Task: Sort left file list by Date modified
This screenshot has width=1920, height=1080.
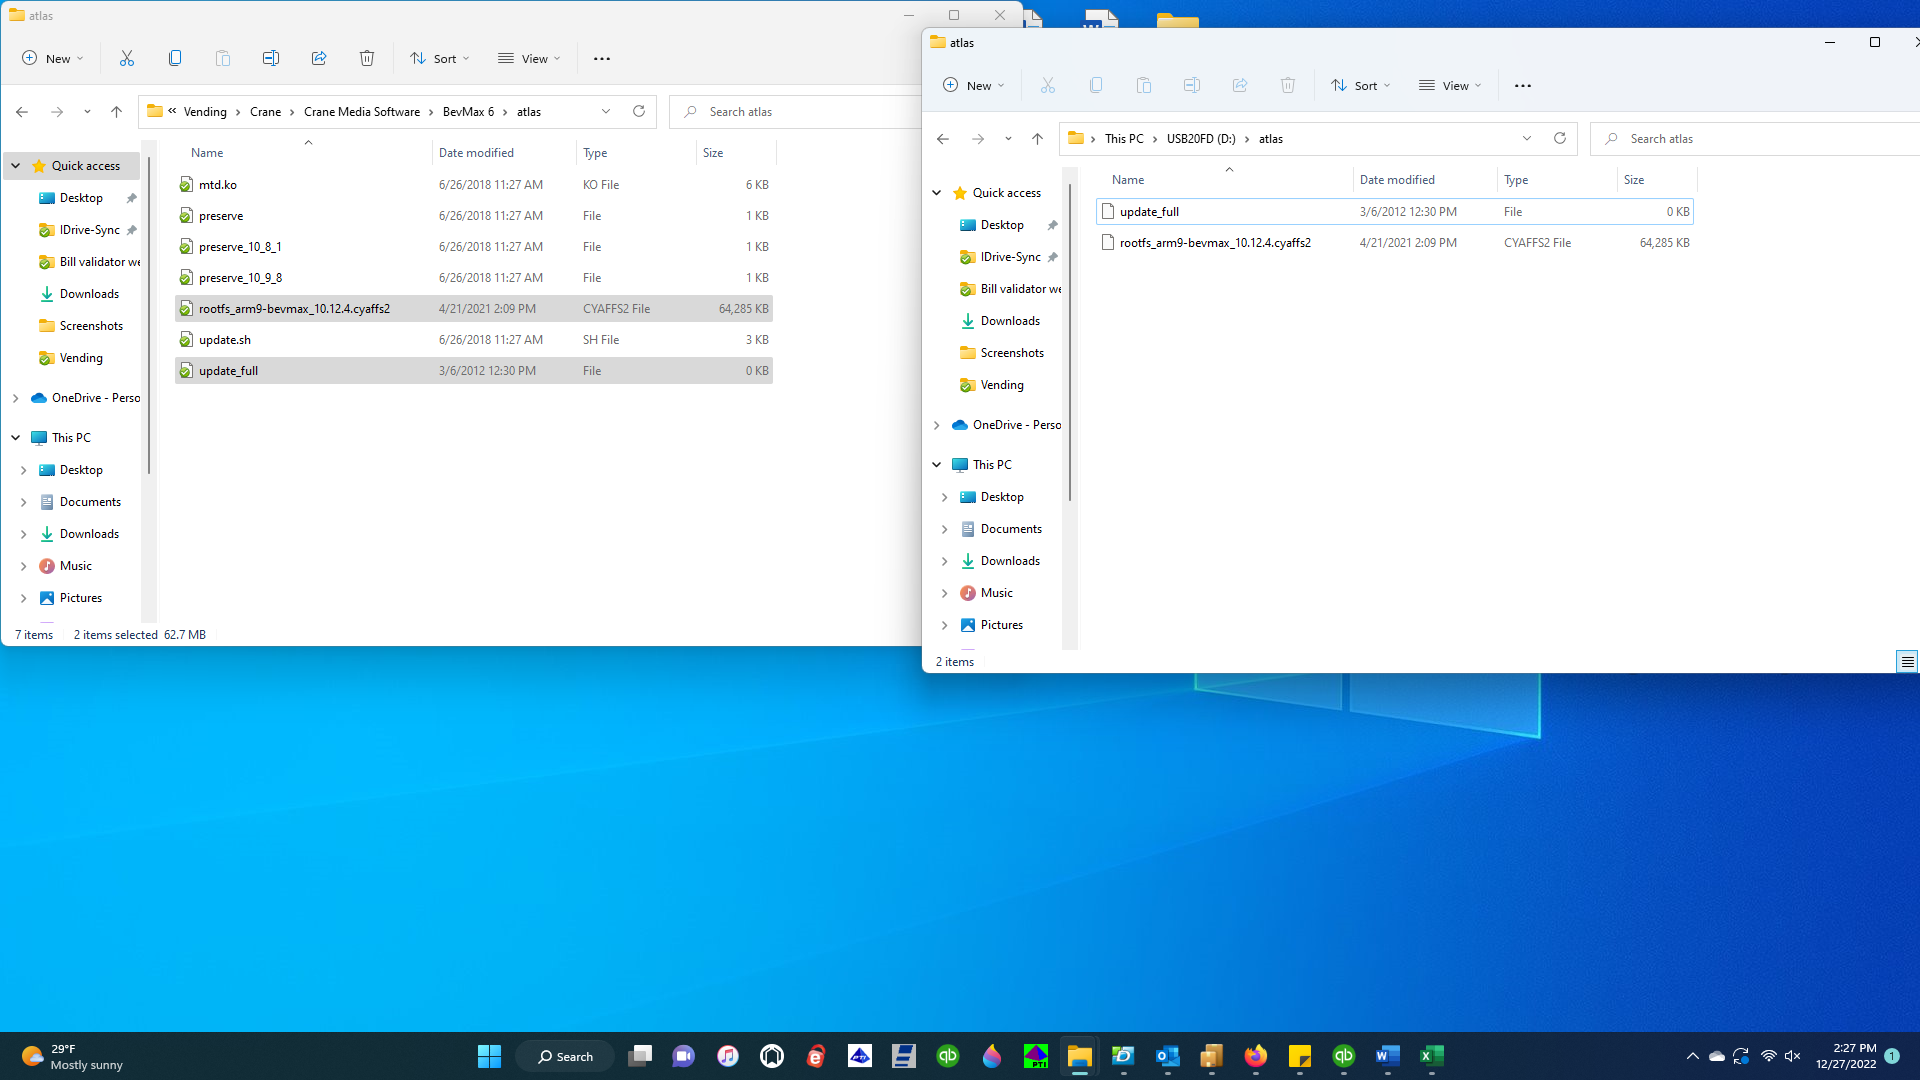Action: pos(476,153)
